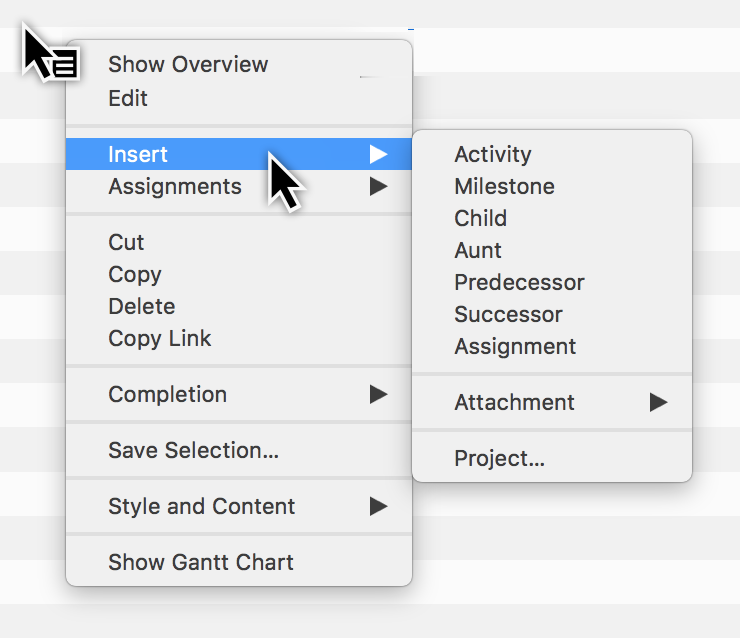The image size is (740, 638).
Task: Select Edit in the context menu
Action: (x=128, y=99)
